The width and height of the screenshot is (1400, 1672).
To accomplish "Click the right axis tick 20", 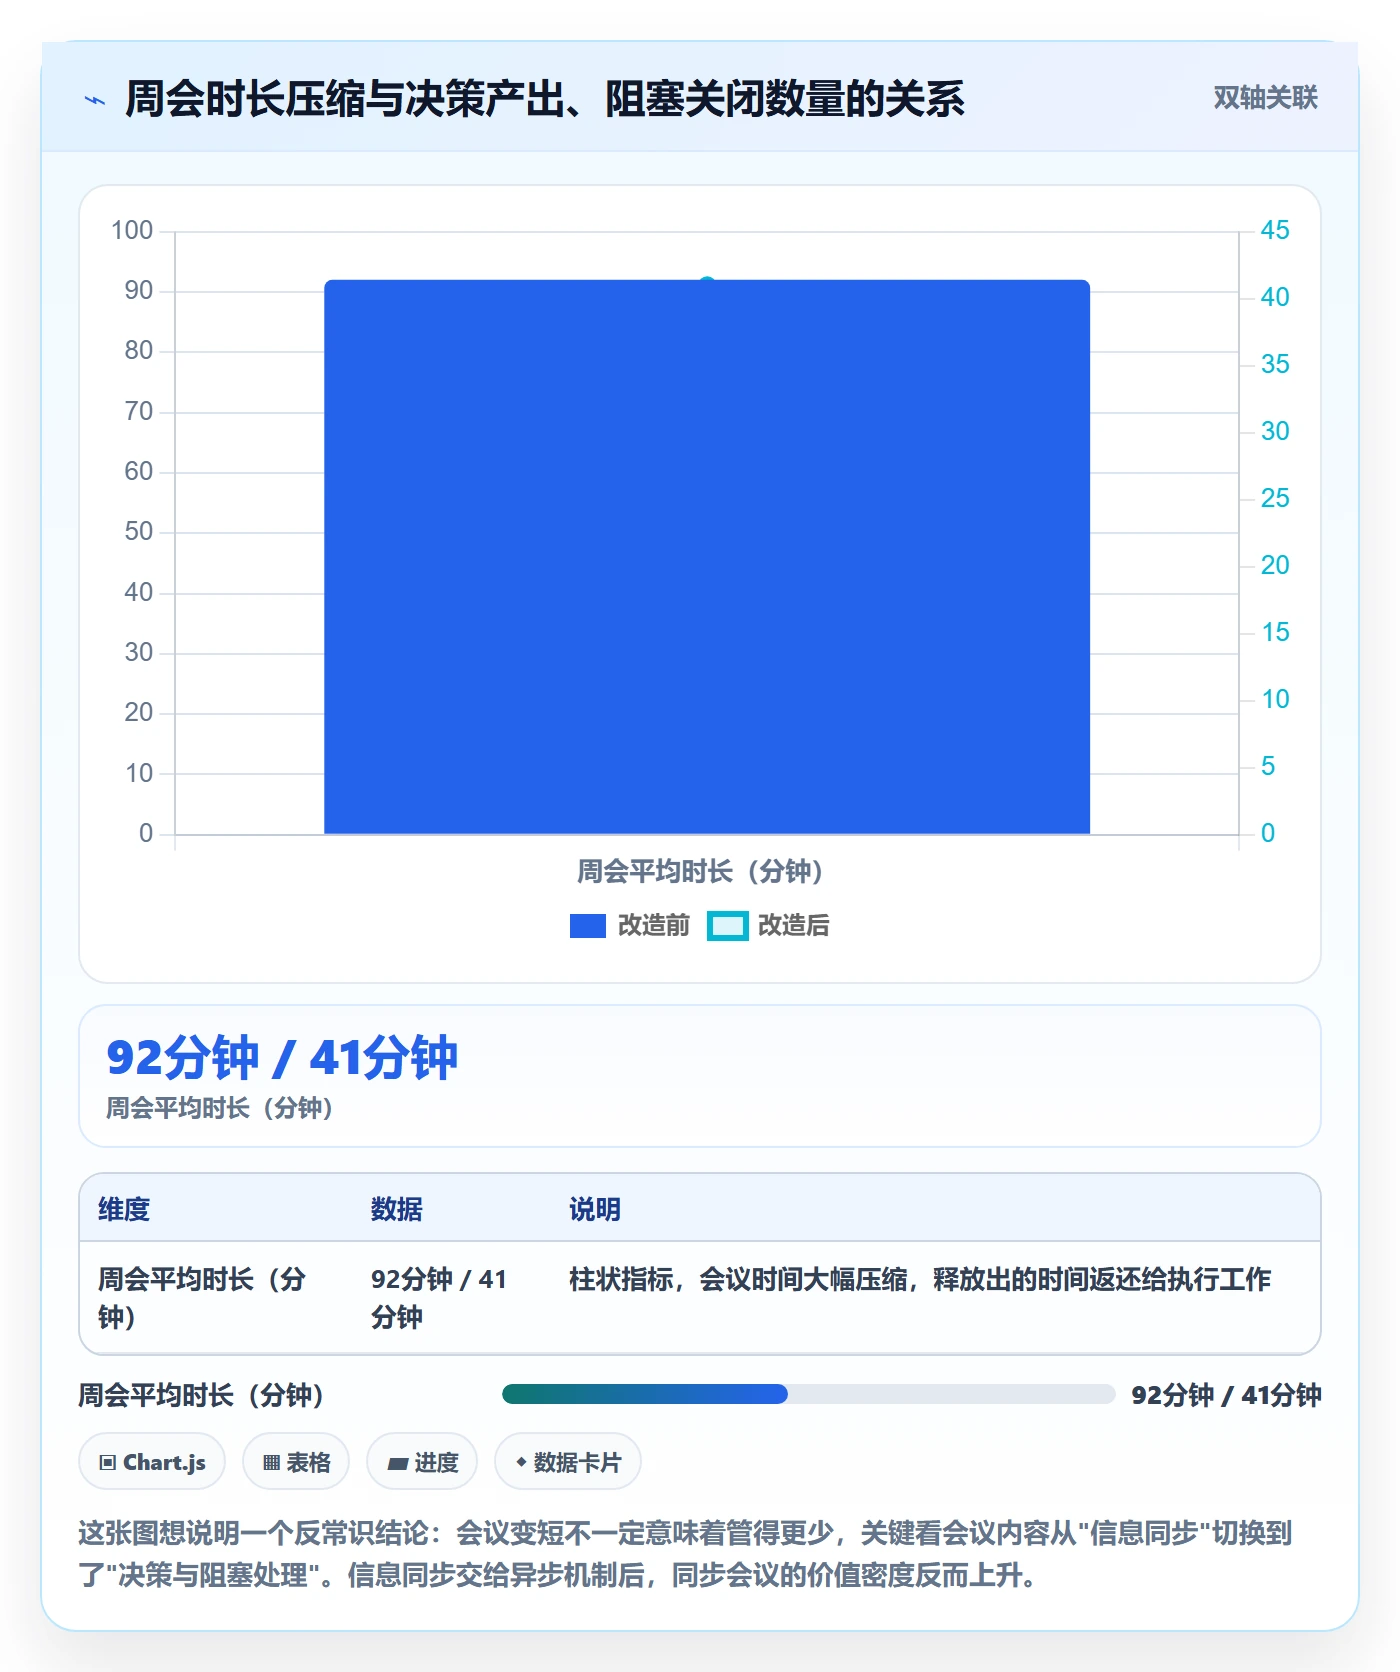I will pyautogui.click(x=1275, y=566).
